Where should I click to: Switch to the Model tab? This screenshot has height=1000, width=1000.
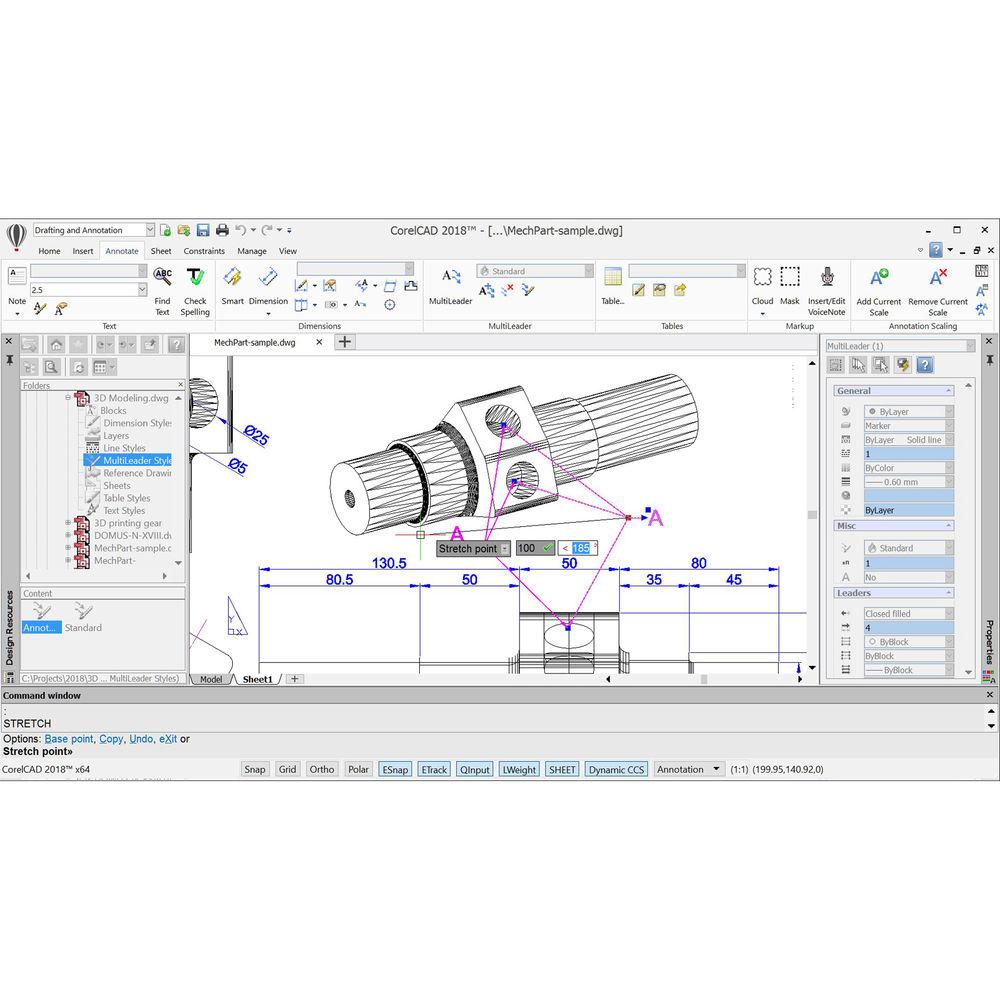[210, 679]
